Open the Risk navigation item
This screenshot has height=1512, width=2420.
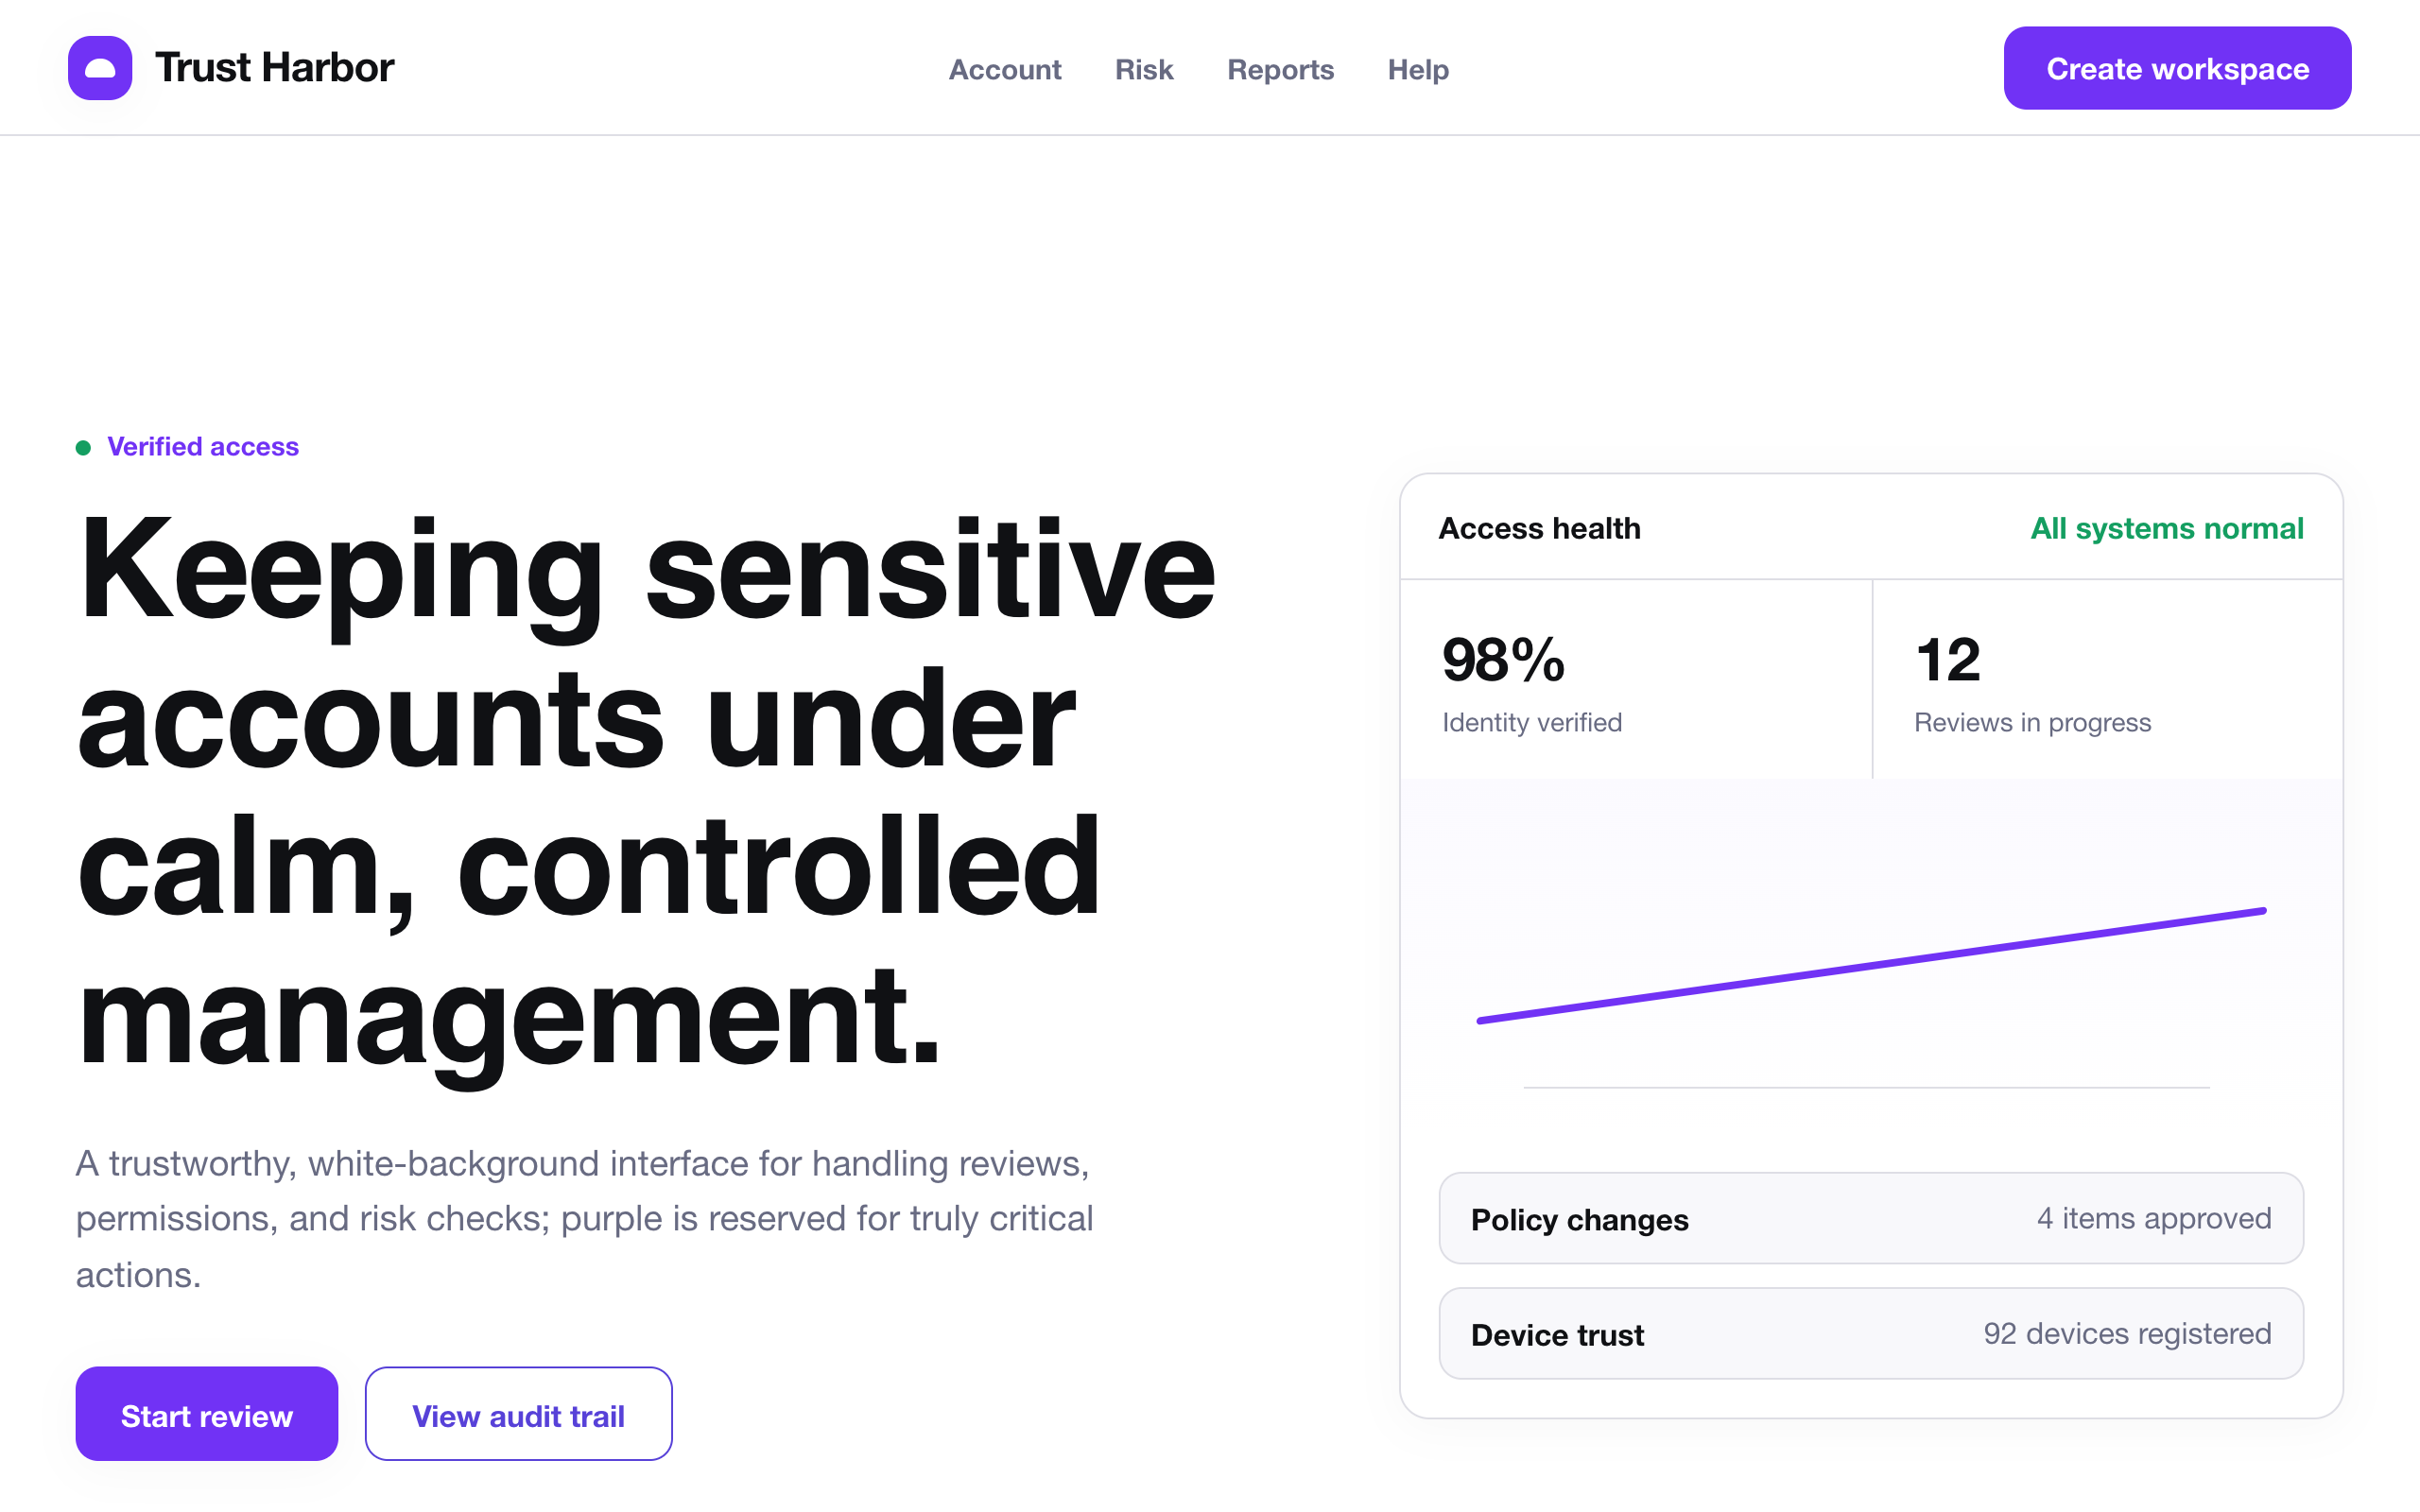tap(1144, 69)
